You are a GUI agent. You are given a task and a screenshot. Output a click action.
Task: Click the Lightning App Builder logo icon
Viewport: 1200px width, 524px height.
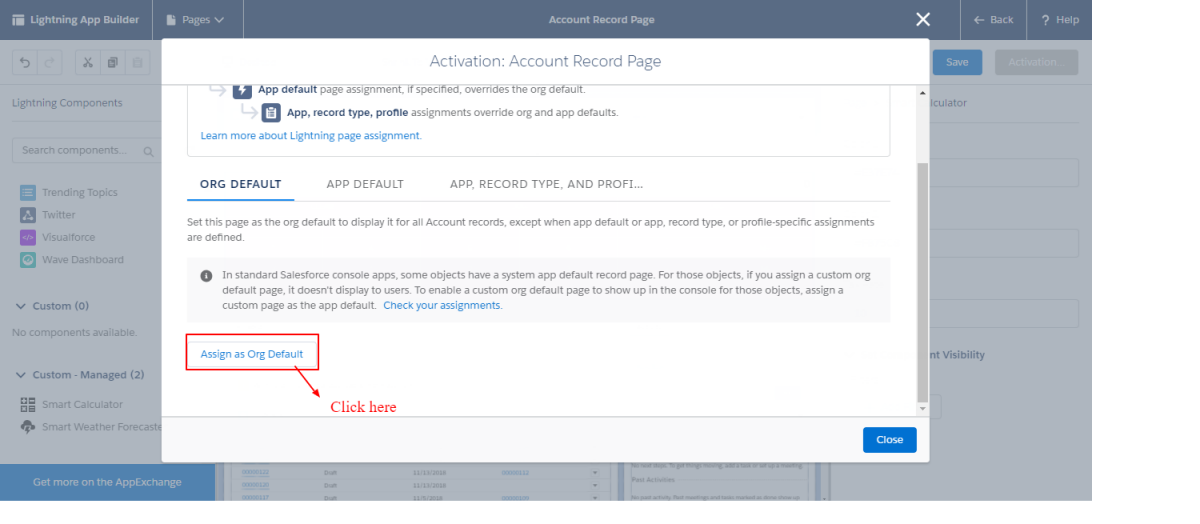point(19,20)
